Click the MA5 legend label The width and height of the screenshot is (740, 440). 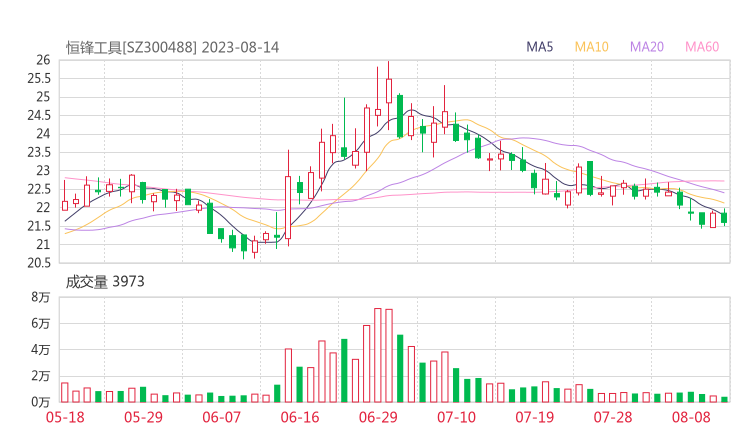pos(539,47)
